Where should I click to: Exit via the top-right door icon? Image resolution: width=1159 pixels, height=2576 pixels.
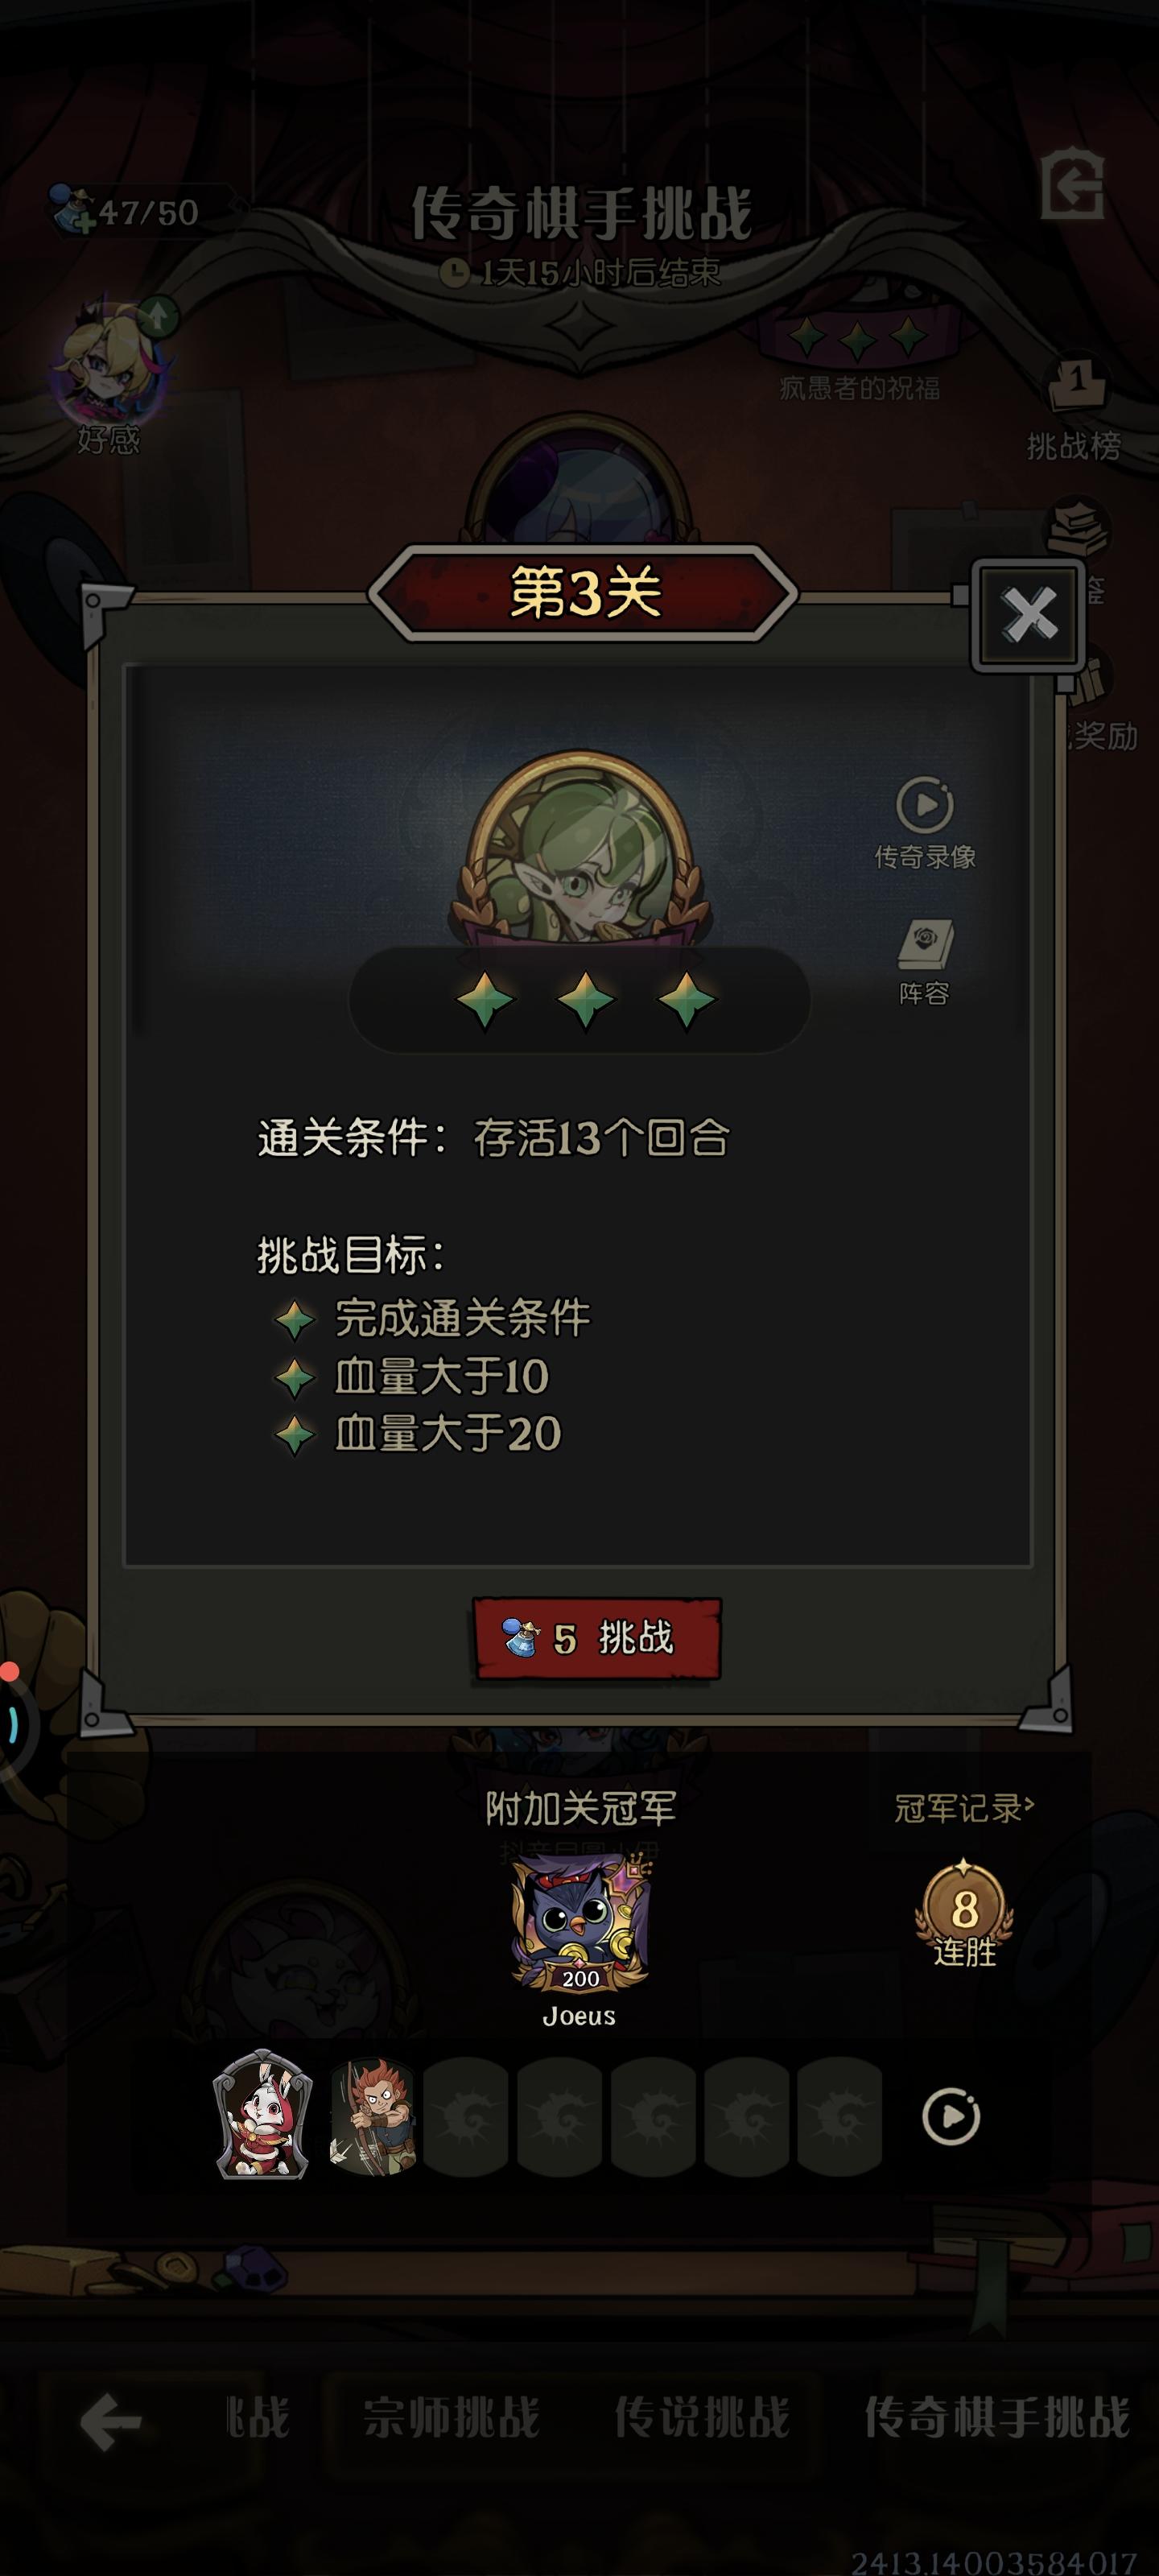click(x=1072, y=186)
